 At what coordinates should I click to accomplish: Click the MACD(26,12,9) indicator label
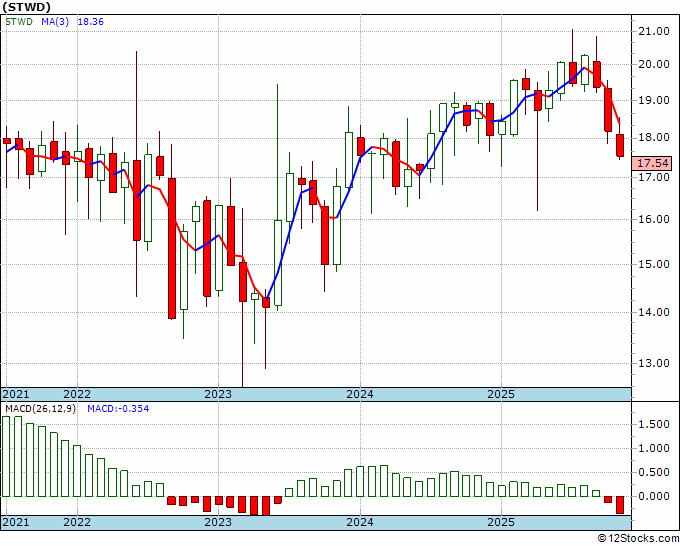click(x=40, y=409)
